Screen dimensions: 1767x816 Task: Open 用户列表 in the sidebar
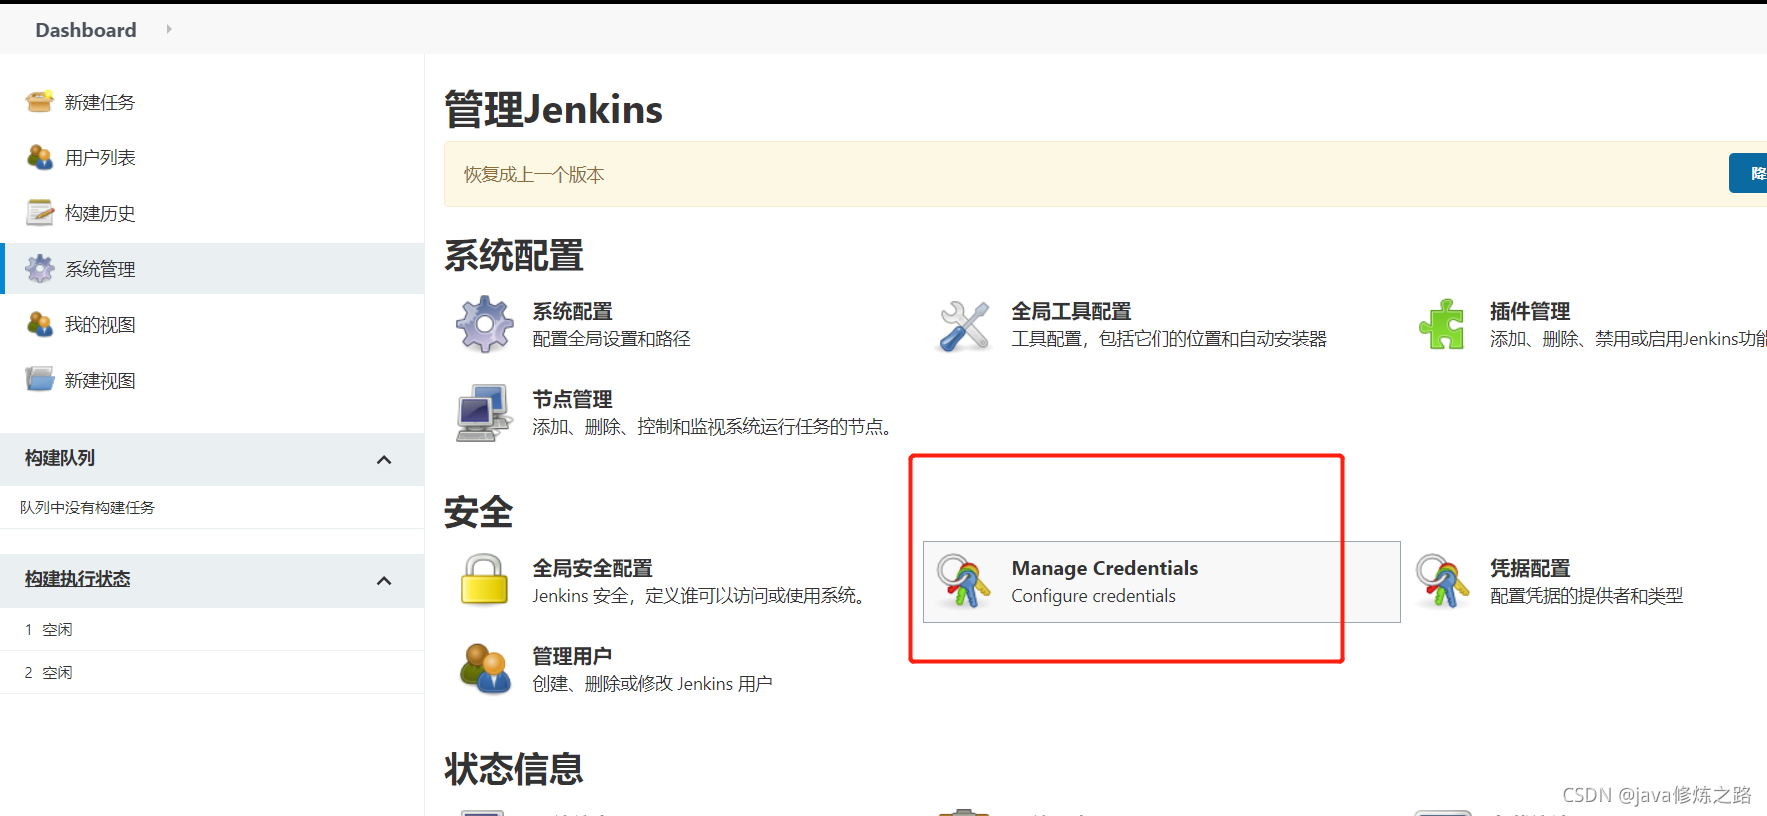click(100, 157)
